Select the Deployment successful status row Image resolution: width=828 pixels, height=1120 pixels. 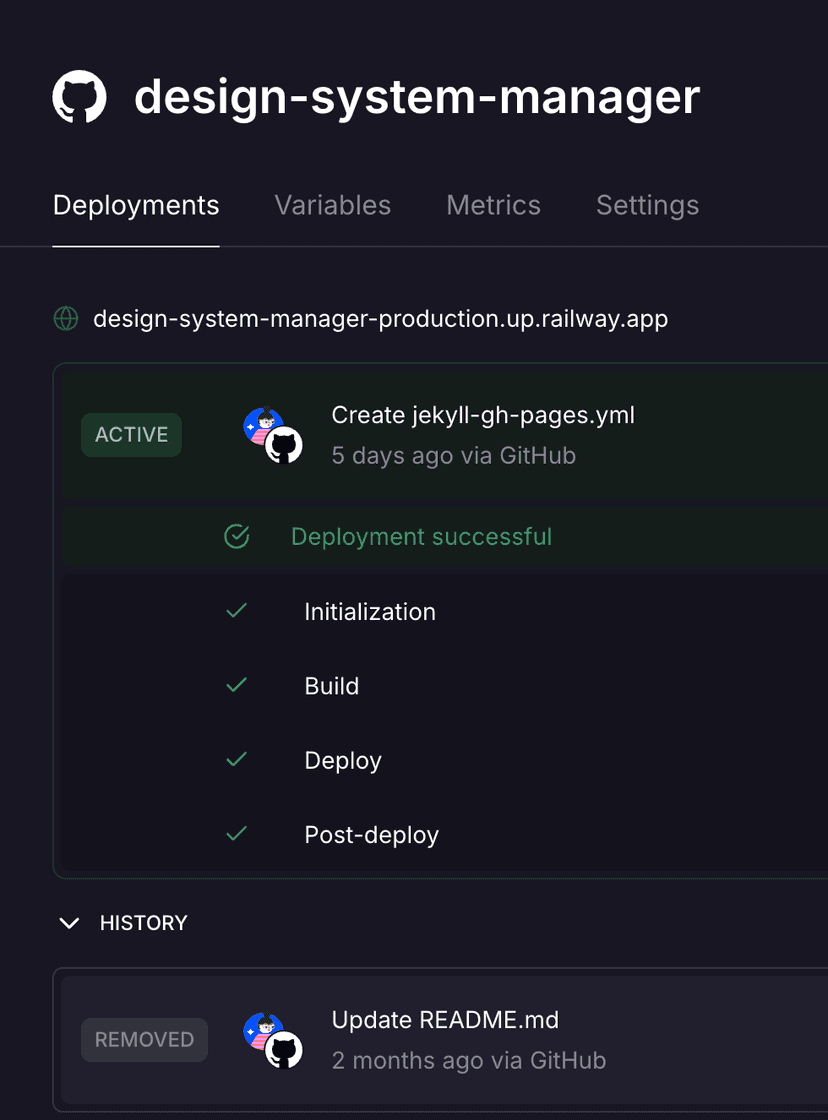coord(444,536)
